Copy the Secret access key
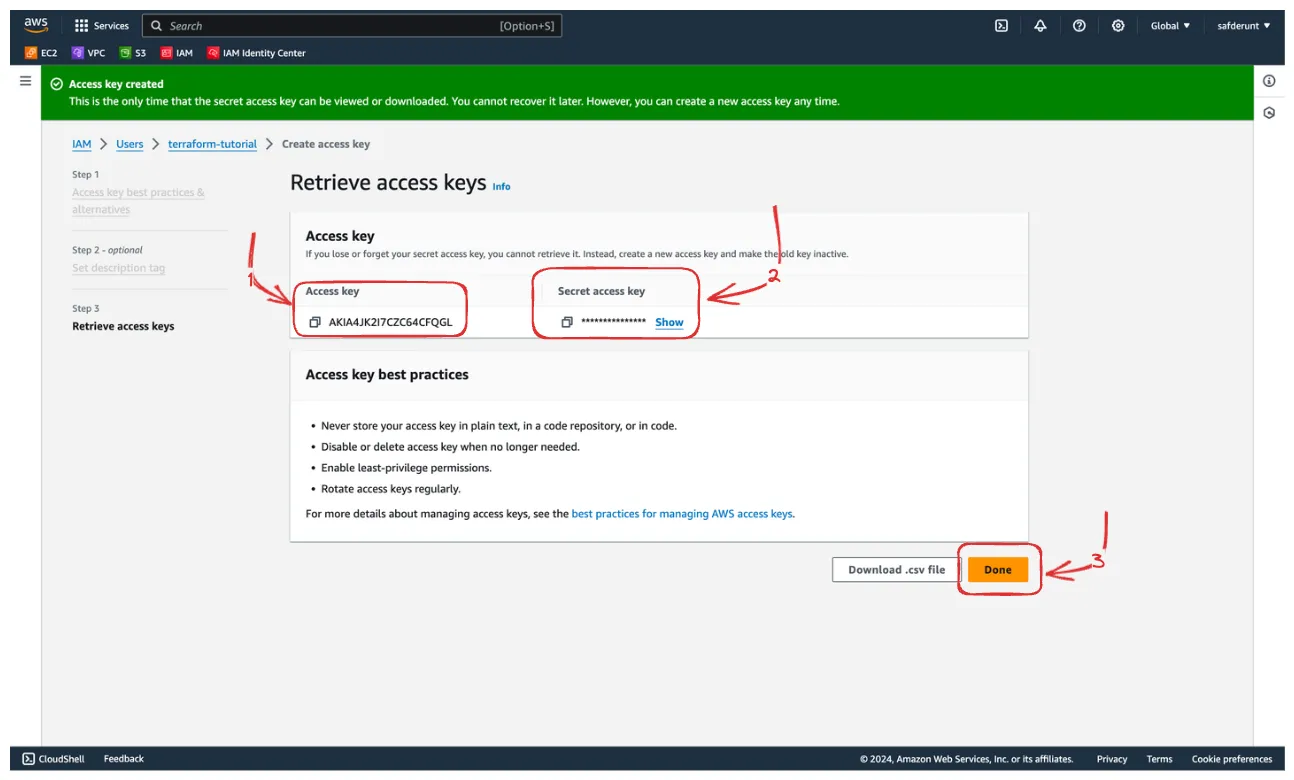 click(x=566, y=322)
